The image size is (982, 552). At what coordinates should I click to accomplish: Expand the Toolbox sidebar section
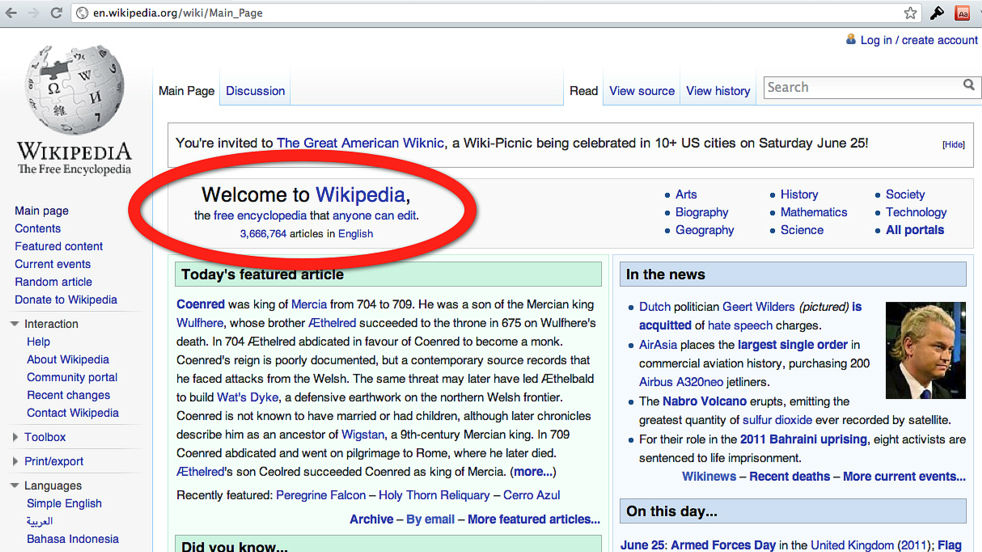coord(15,437)
